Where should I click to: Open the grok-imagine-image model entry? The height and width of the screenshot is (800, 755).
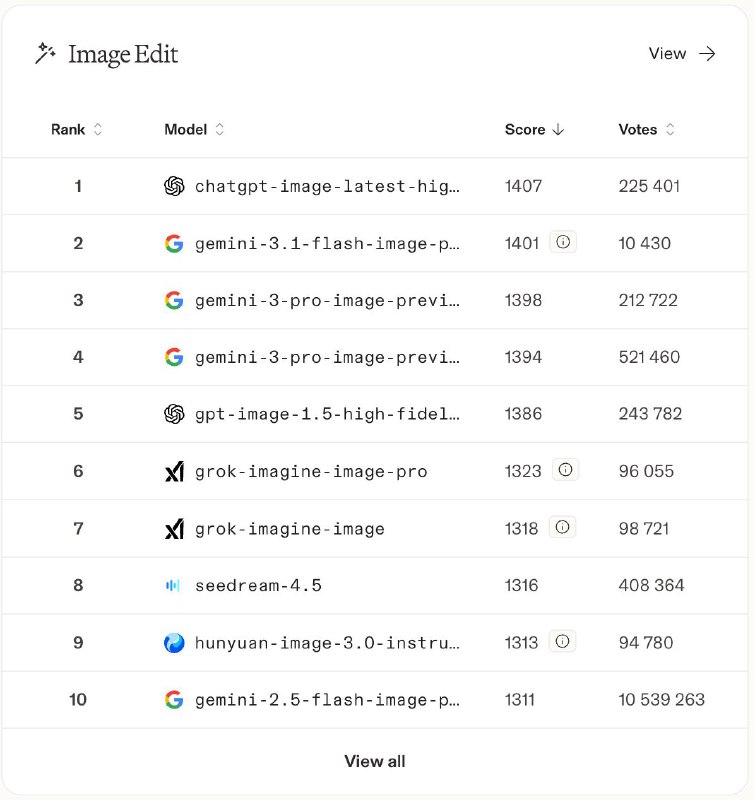pyautogui.click(x=289, y=528)
